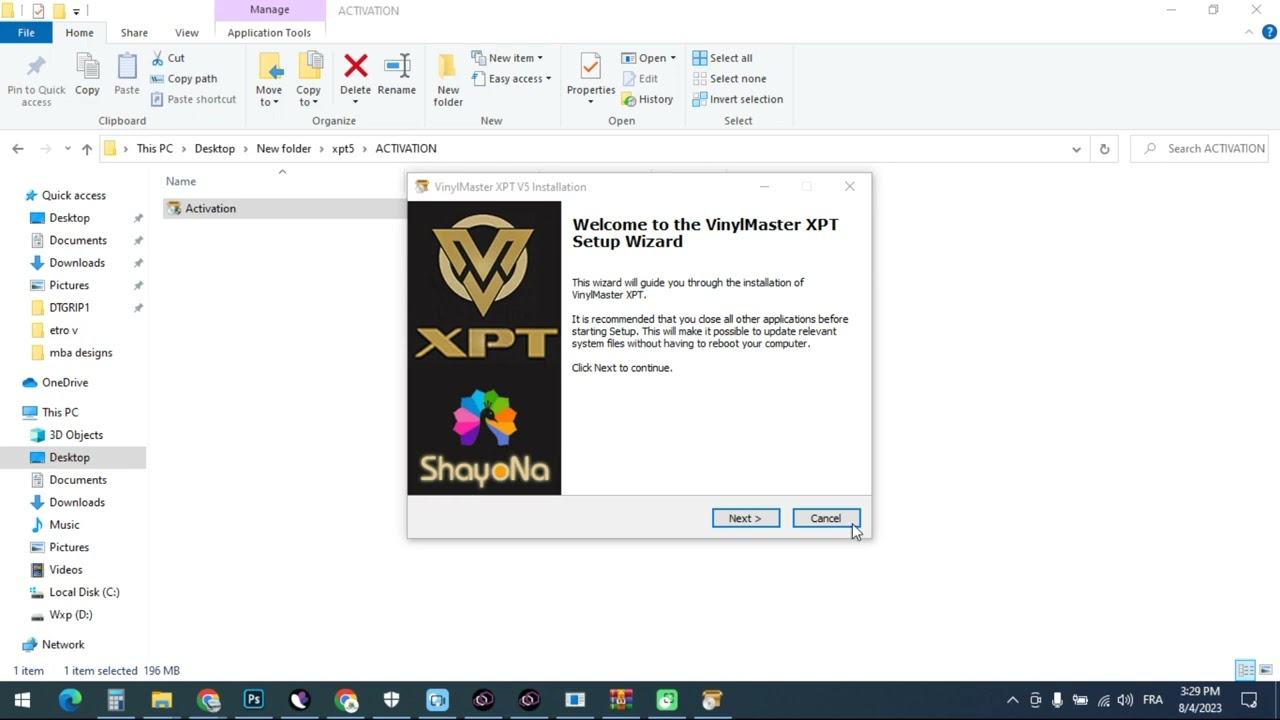Viewport: 1280px width, 720px height.
Task: Open Calculator from the taskbar
Action: coord(115,700)
